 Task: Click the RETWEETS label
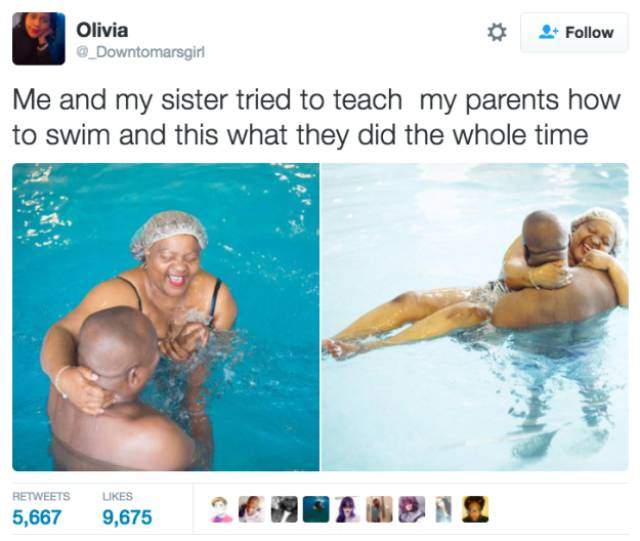pos(41,496)
